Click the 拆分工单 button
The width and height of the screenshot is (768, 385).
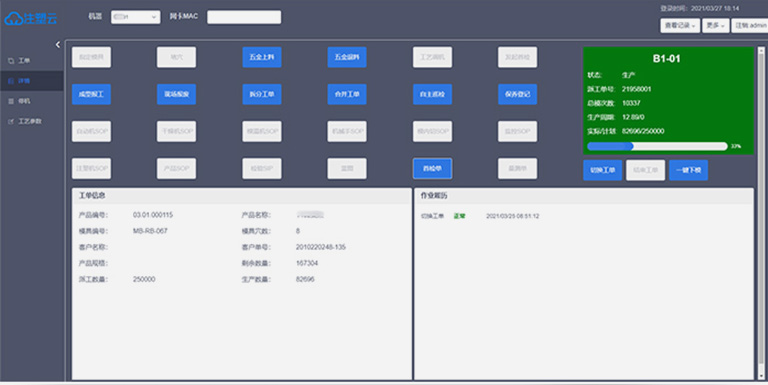[262, 94]
